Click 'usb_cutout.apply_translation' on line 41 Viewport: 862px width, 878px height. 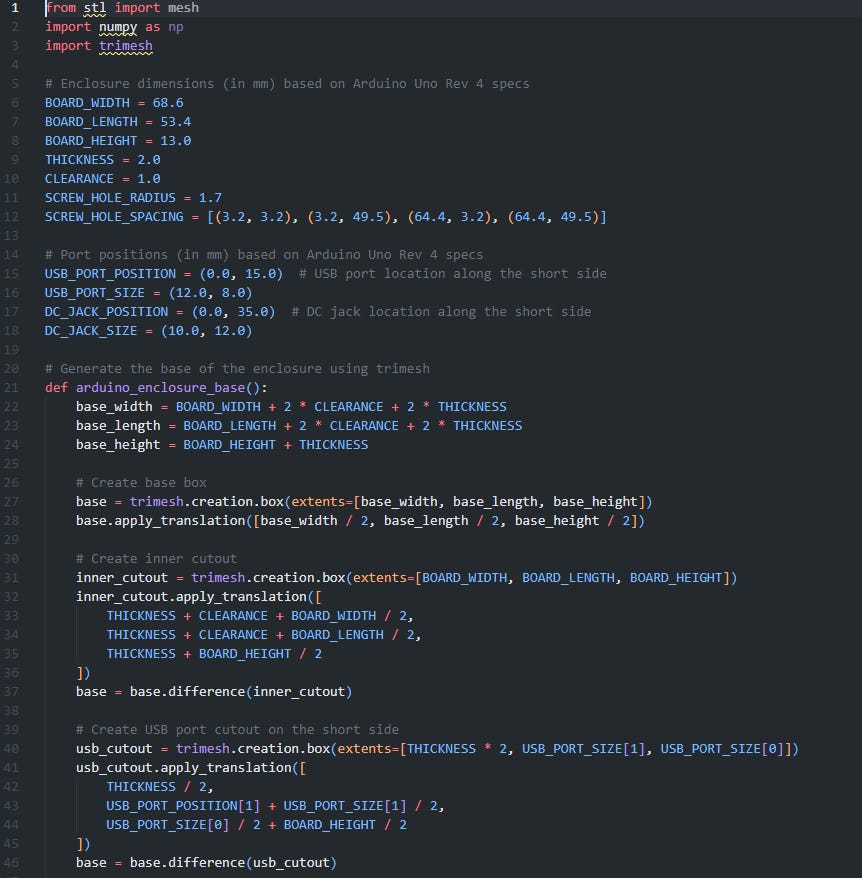coord(184,768)
